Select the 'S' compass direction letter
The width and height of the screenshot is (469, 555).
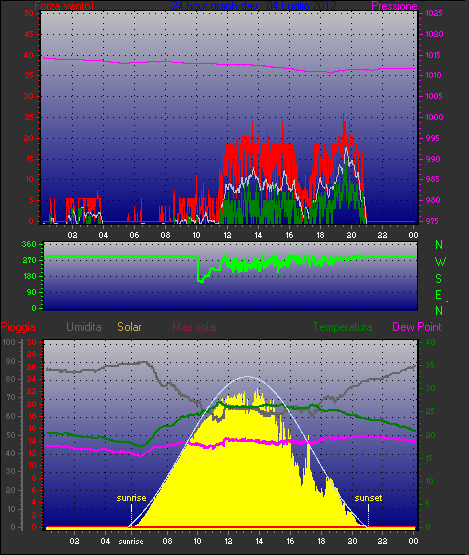(439, 279)
